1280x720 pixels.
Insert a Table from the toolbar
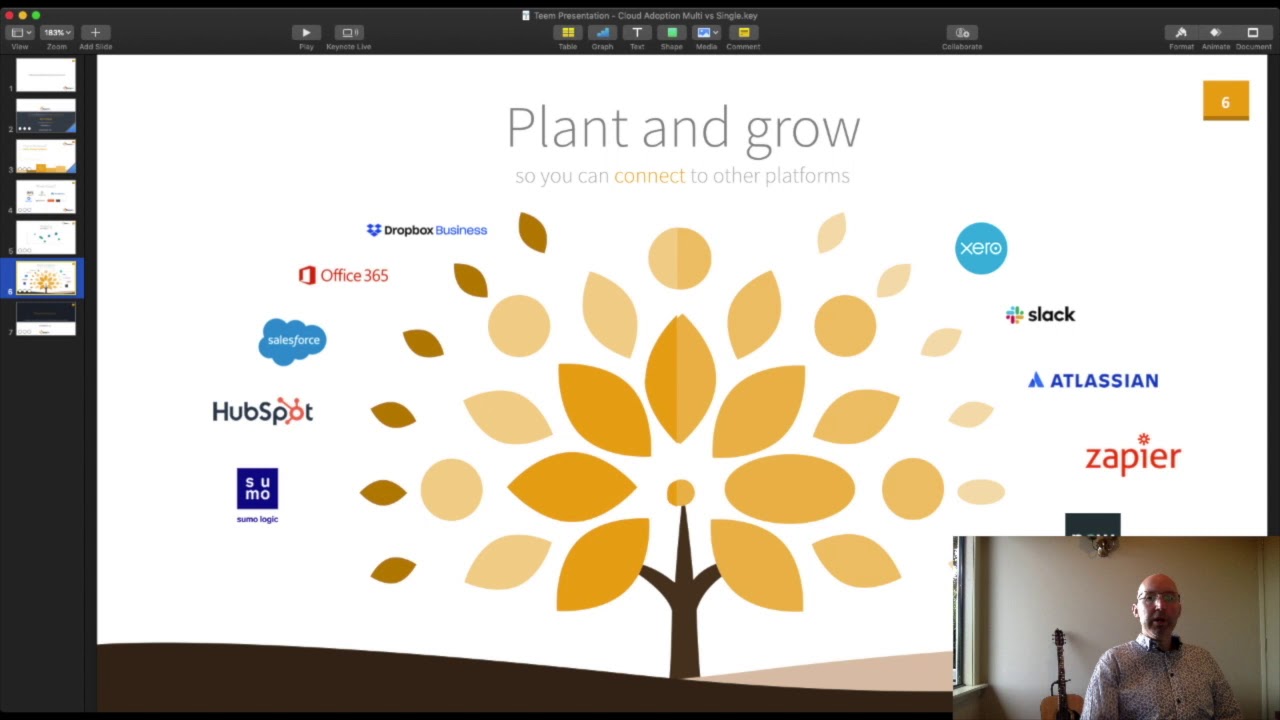[568, 33]
